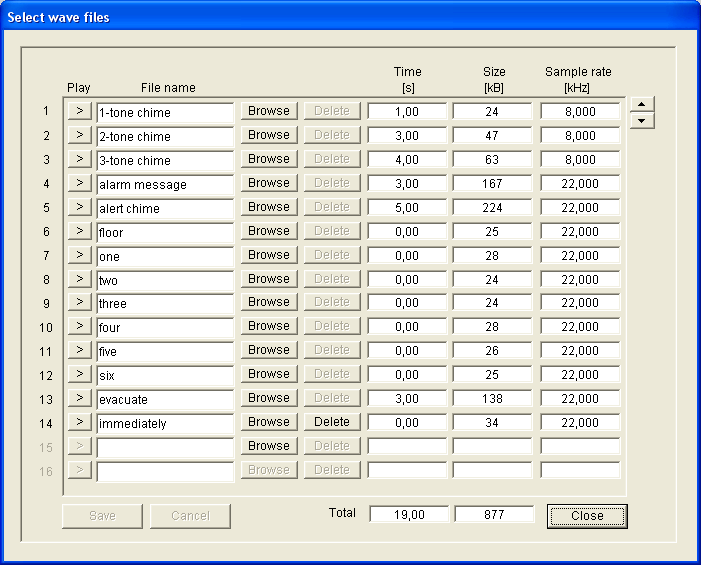Click the floor file name field
Screen dimensions: 701x565
pos(165,233)
